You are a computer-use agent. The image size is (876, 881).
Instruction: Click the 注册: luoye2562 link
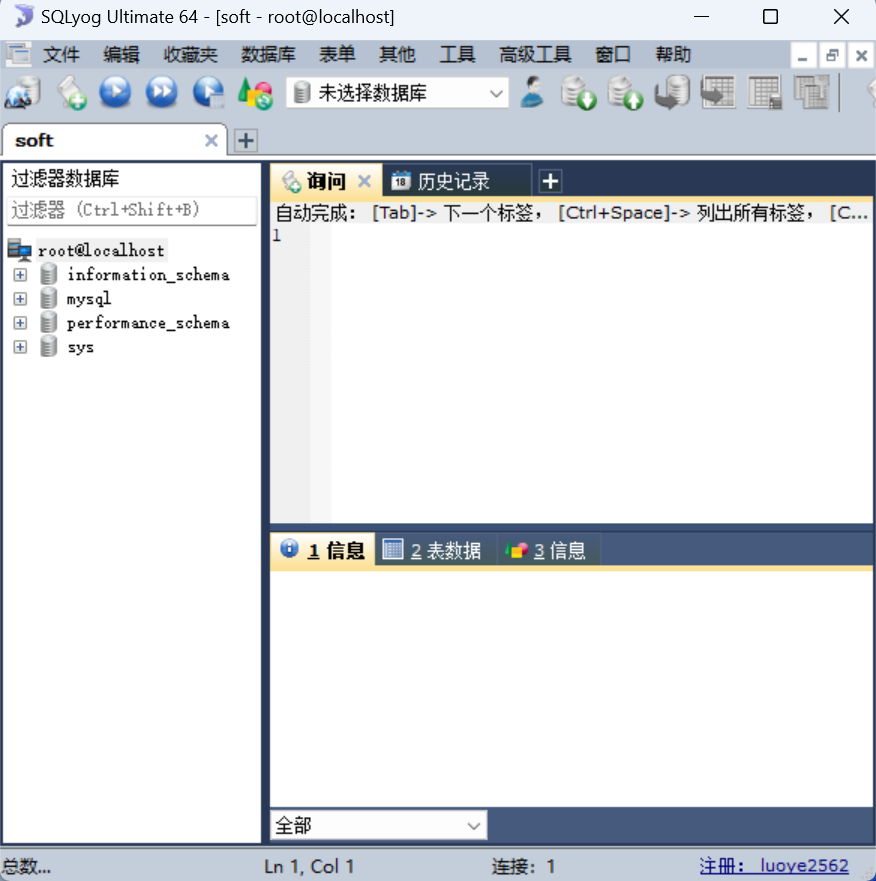tap(774, 866)
